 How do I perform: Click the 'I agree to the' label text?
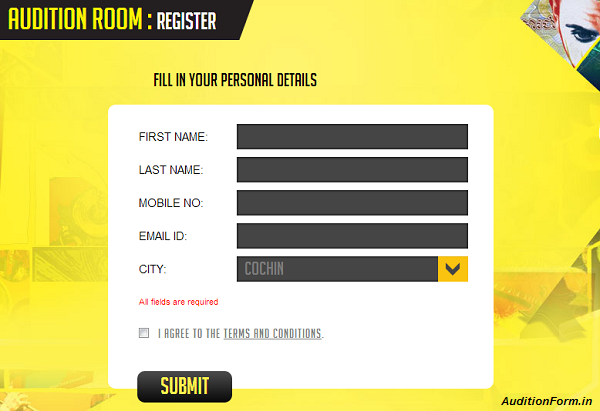pyautogui.click(x=189, y=334)
